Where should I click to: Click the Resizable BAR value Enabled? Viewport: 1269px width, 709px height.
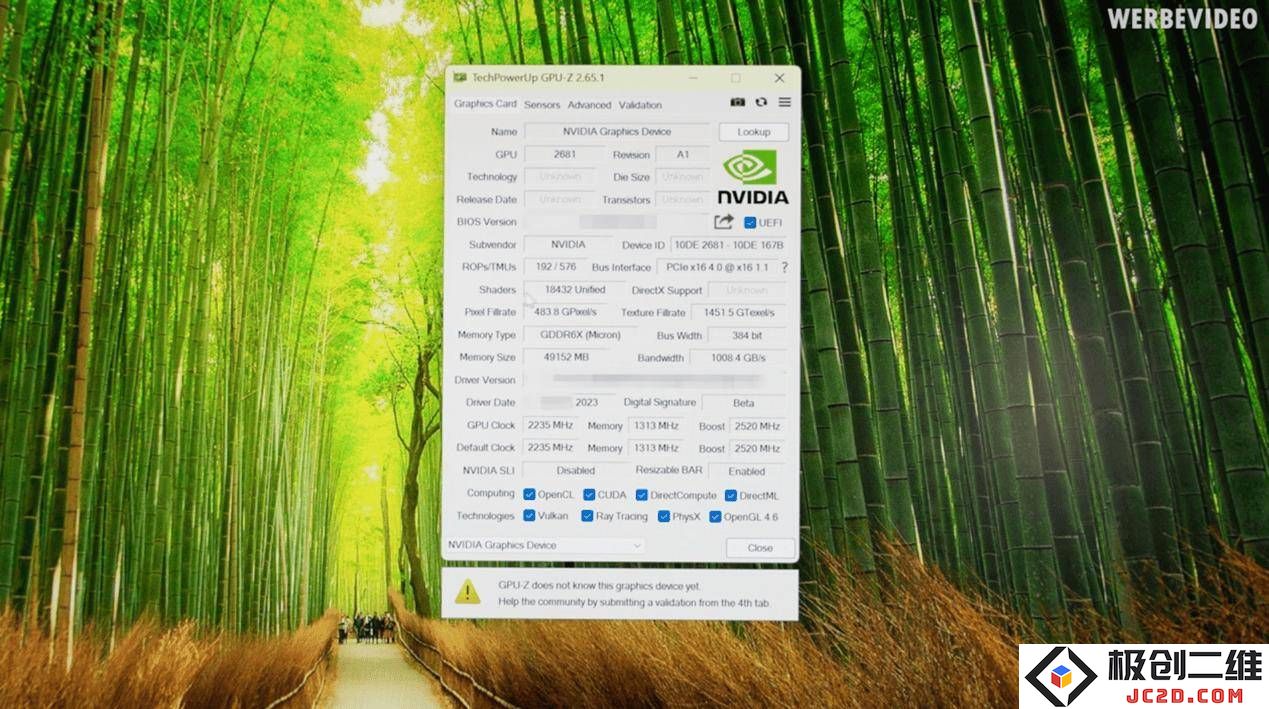[747, 471]
